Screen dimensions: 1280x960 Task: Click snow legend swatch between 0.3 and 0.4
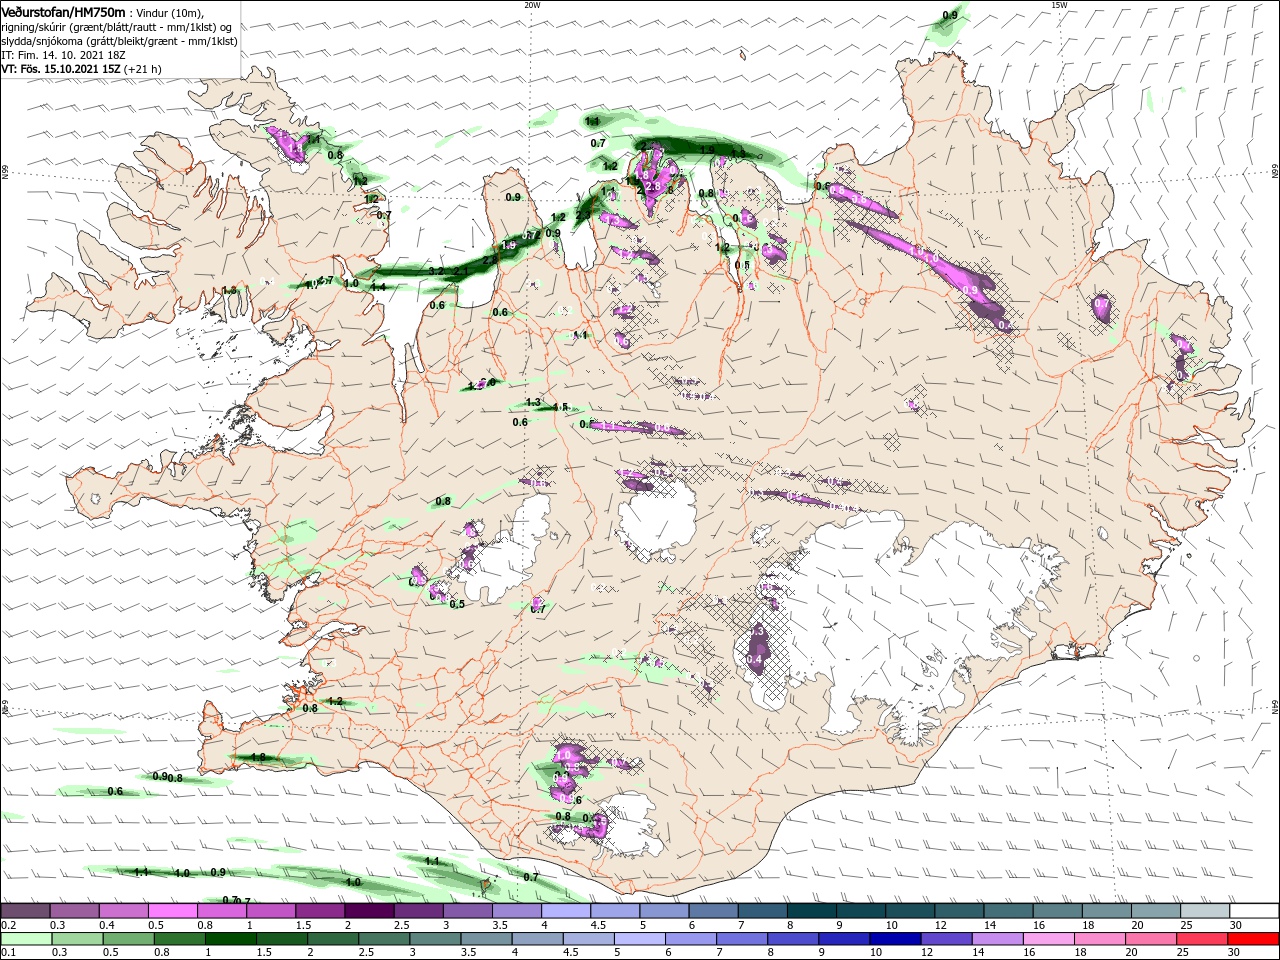74,911
